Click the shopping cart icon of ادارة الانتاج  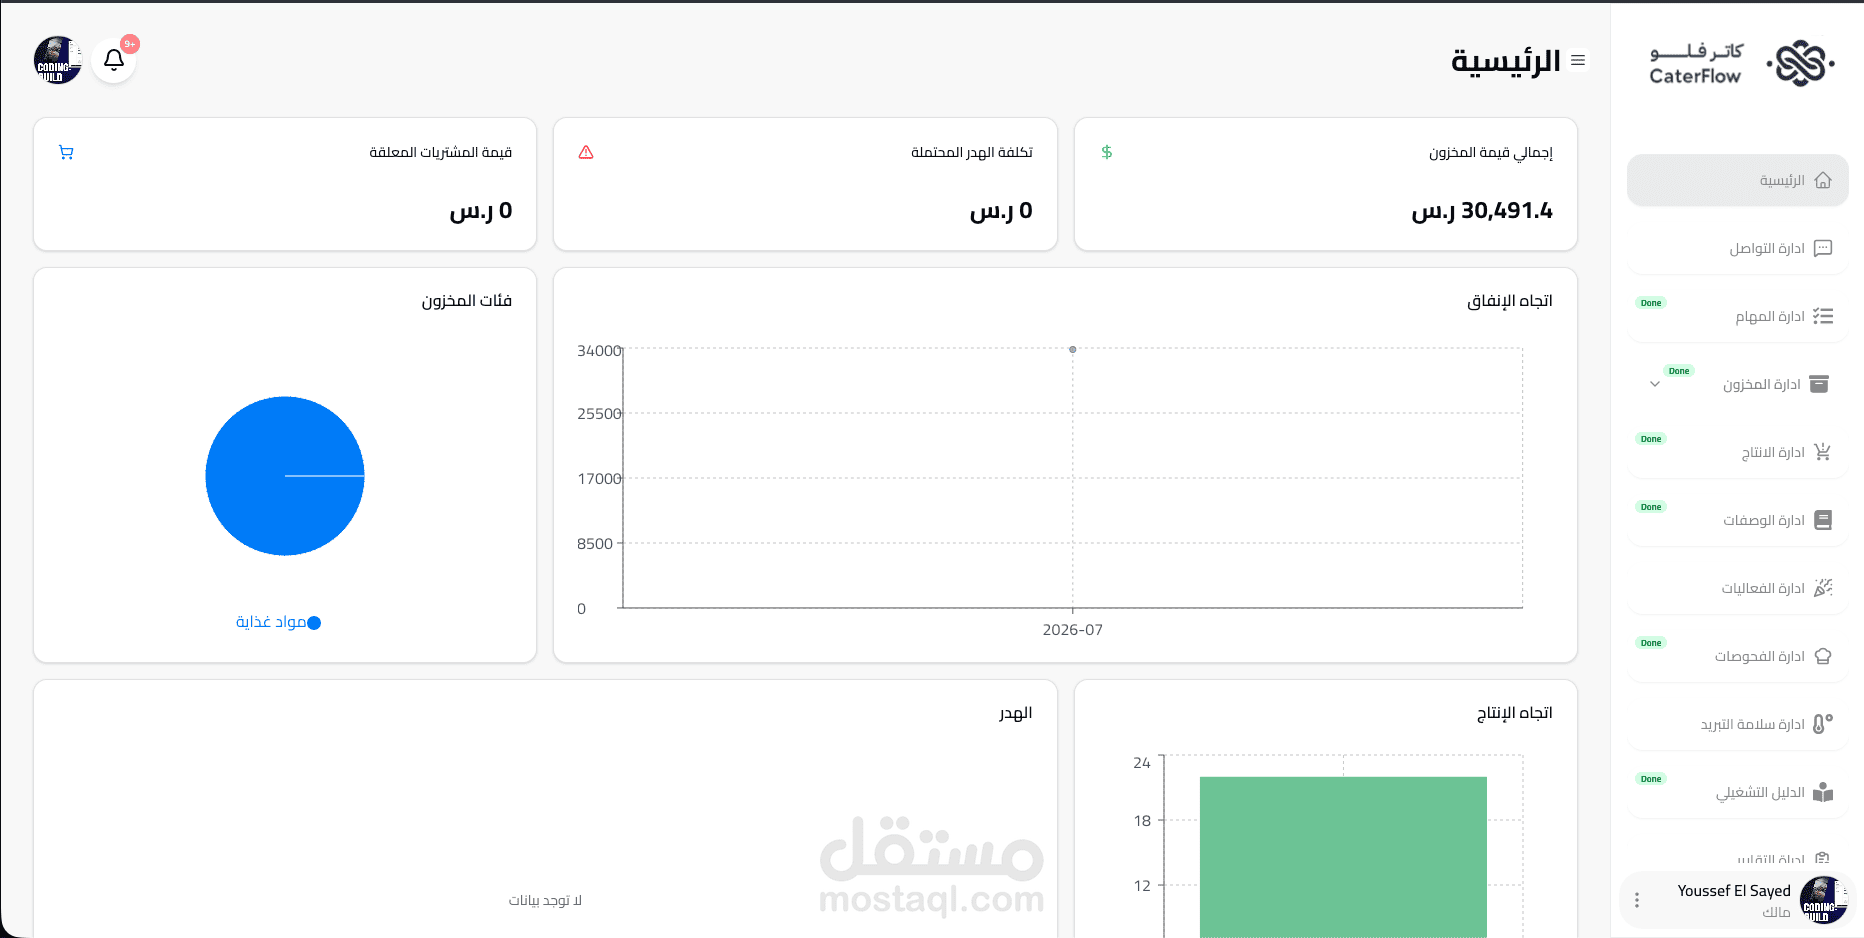[x=1823, y=452]
